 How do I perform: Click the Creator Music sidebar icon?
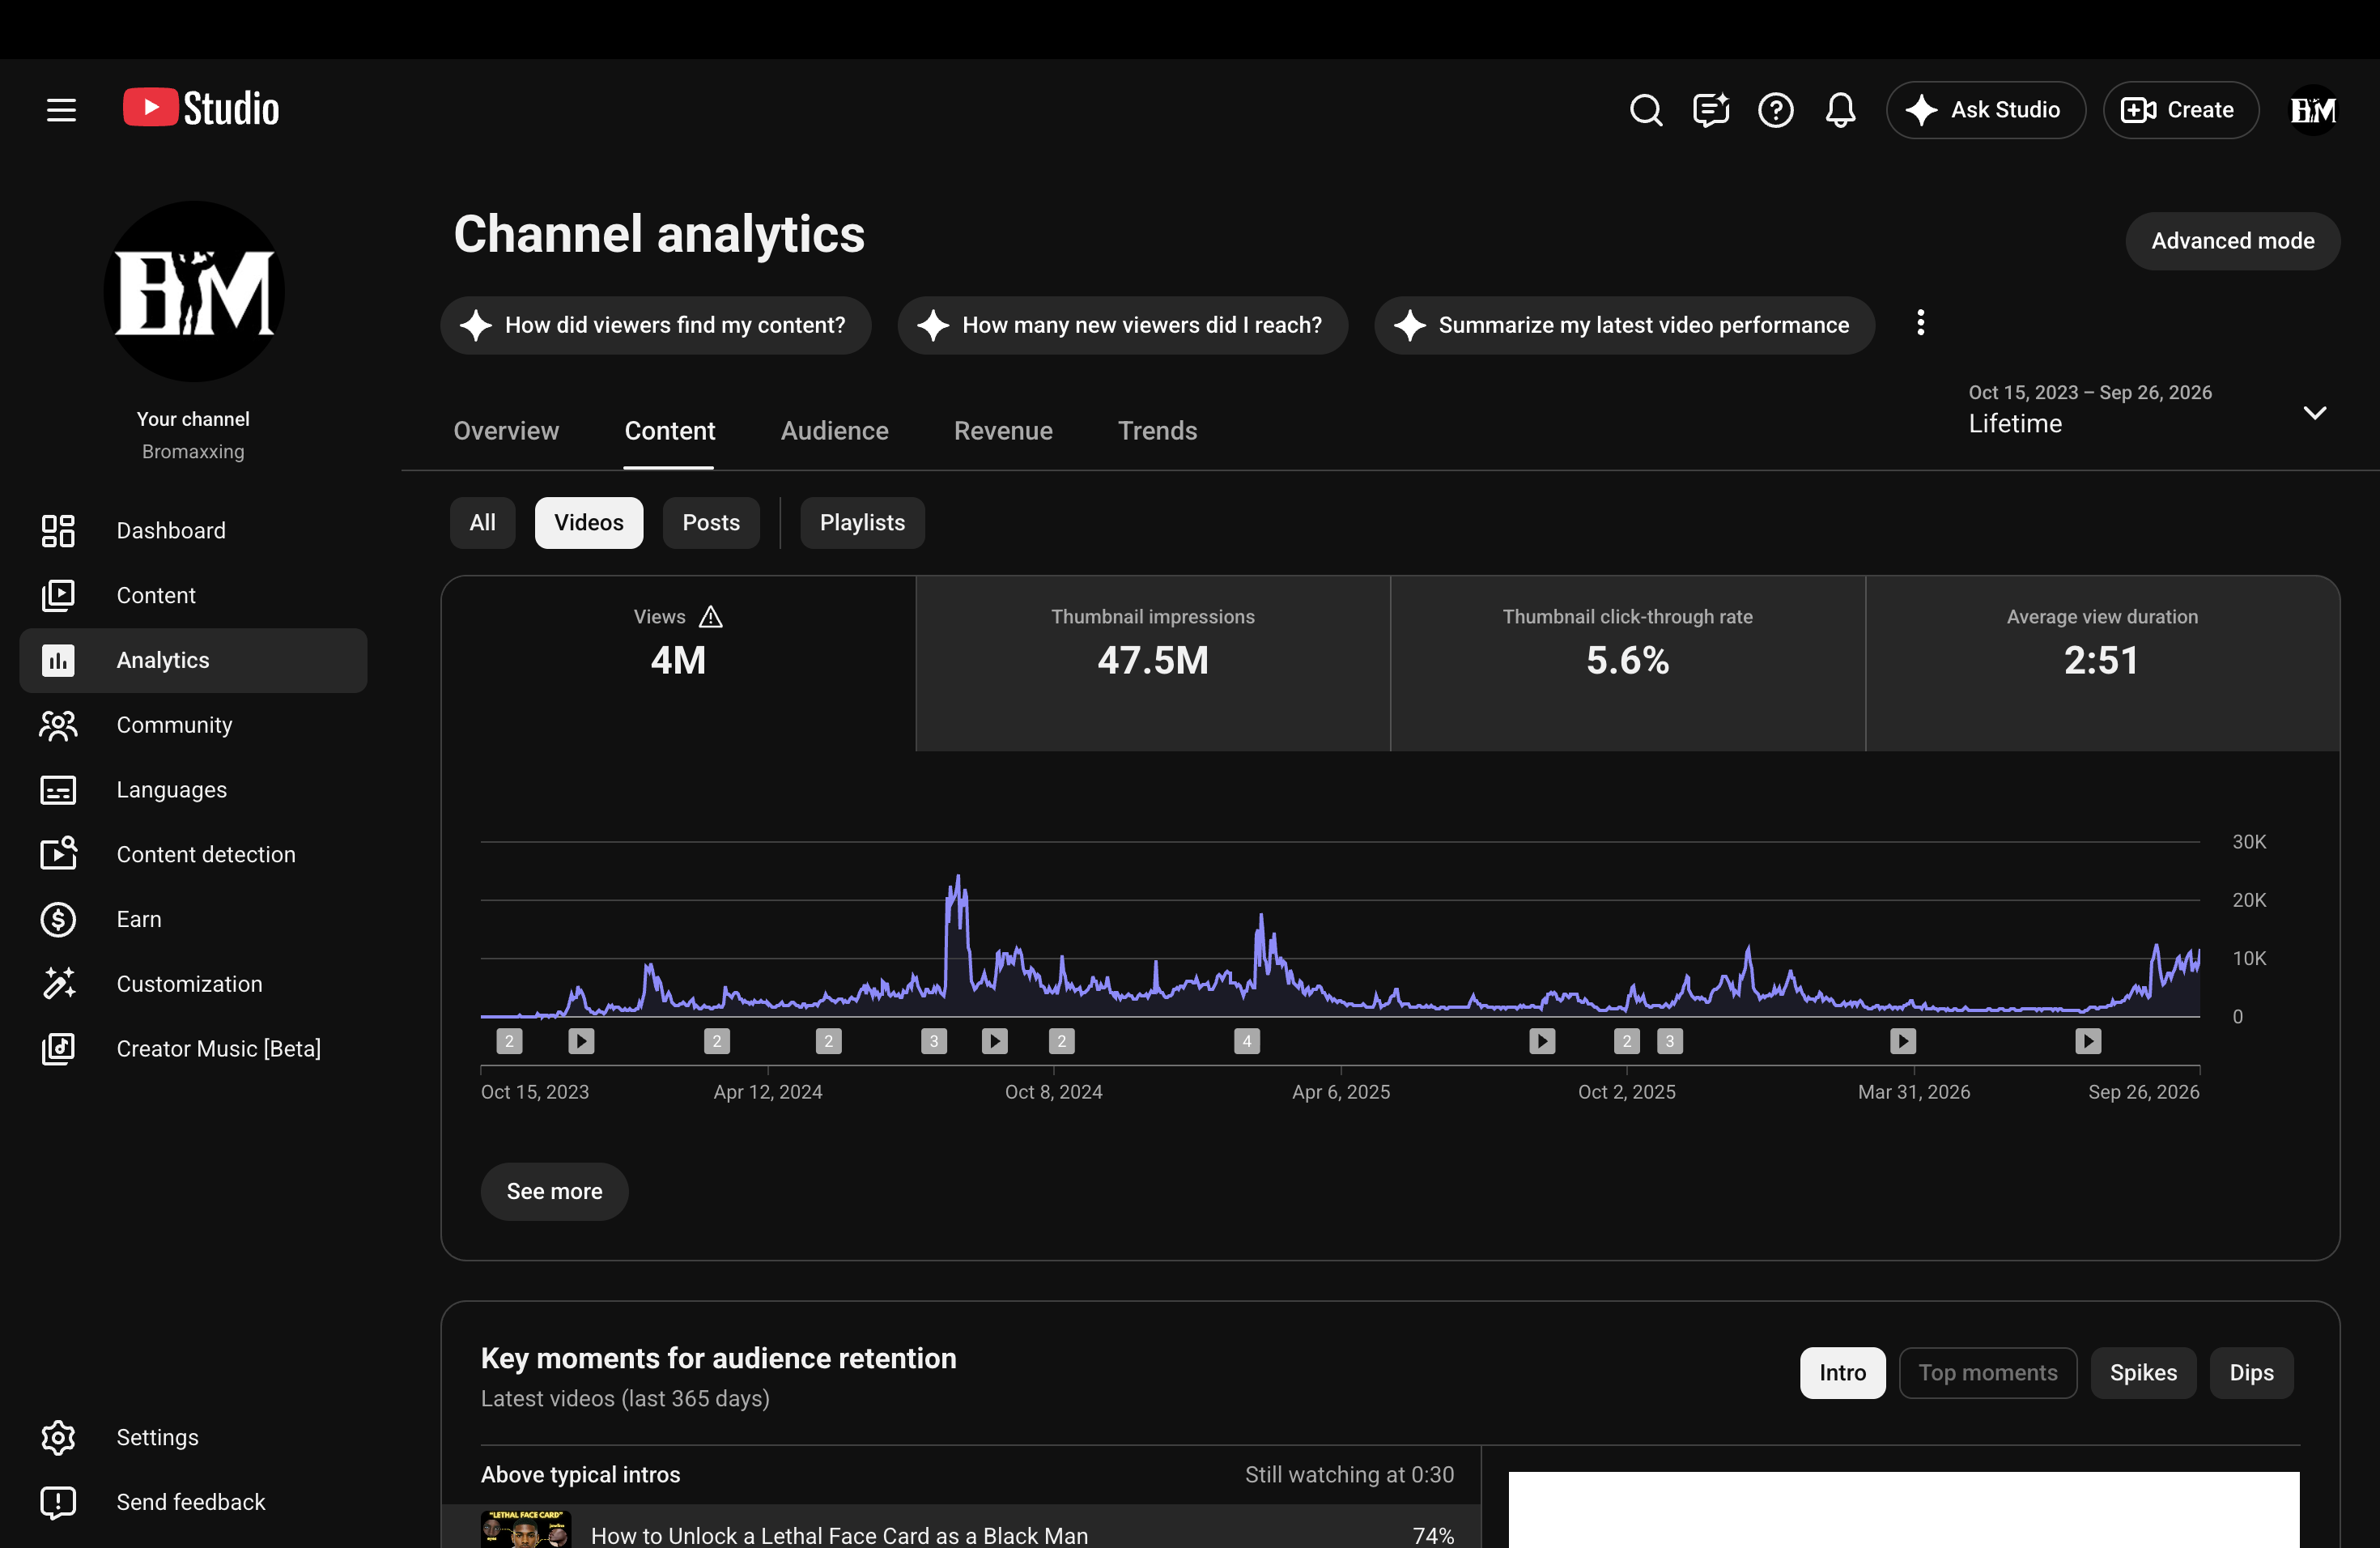coord(58,1049)
